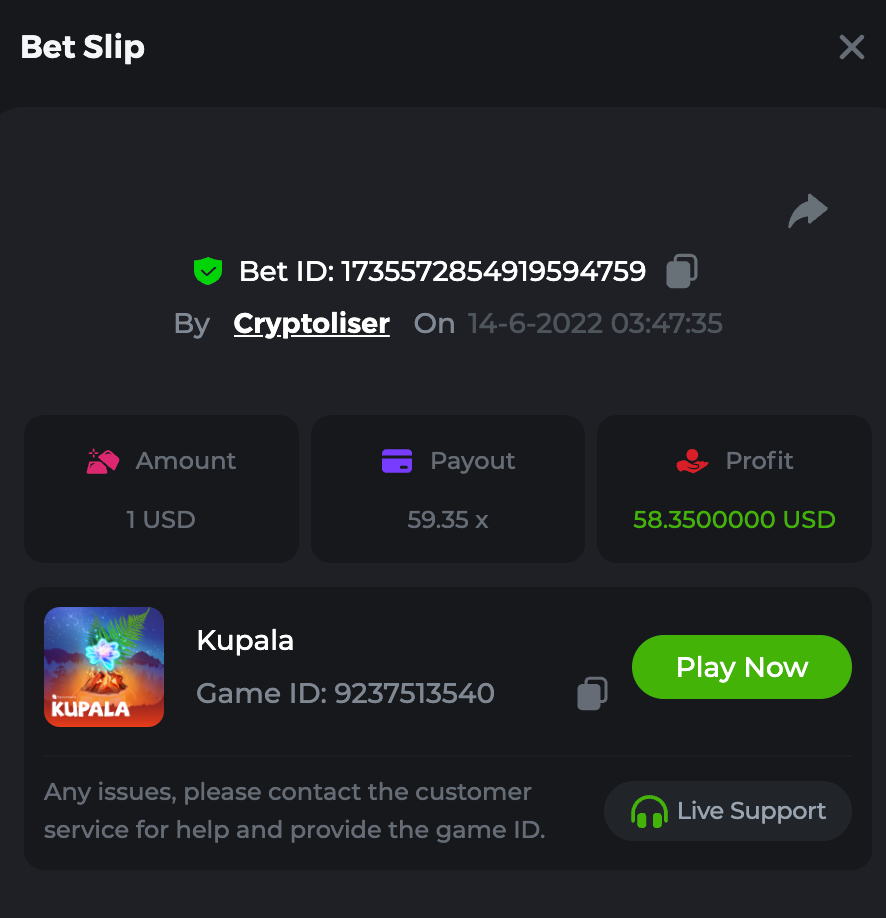886x918 pixels.
Task: Close the Bet Slip dialog
Action: pos(851,47)
